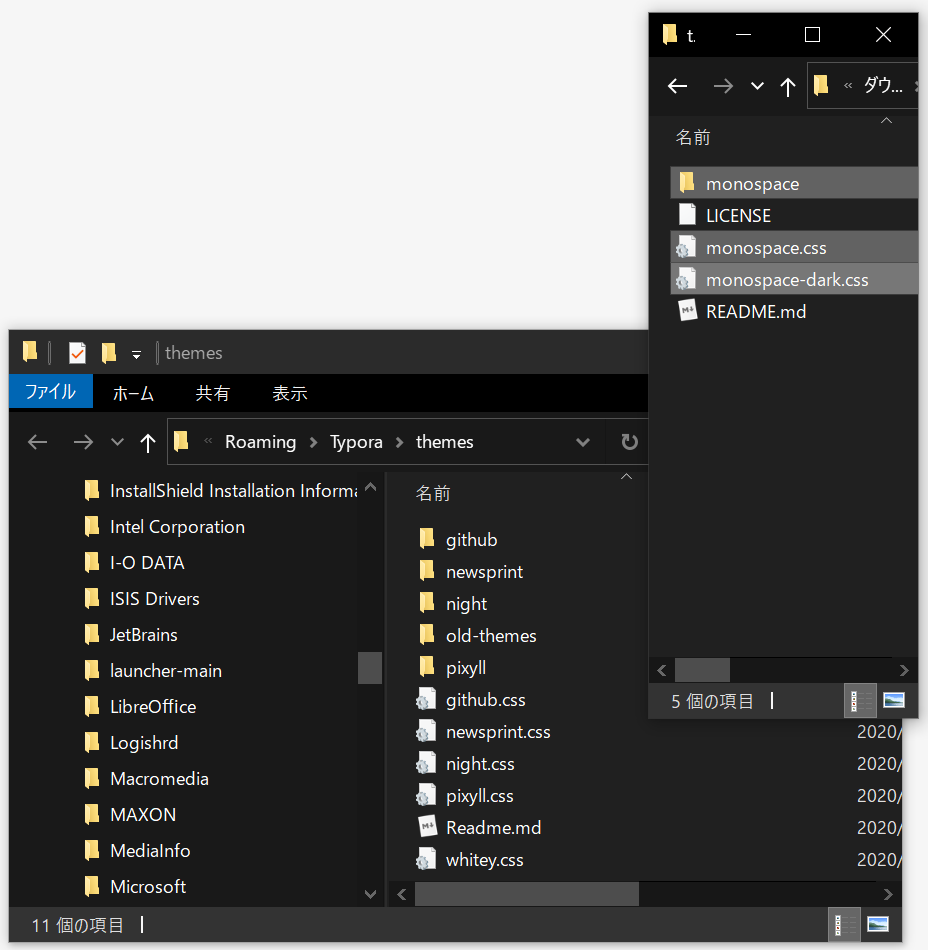Sort themes list by 名前 column
928x950 pixels.
click(x=433, y=493)
